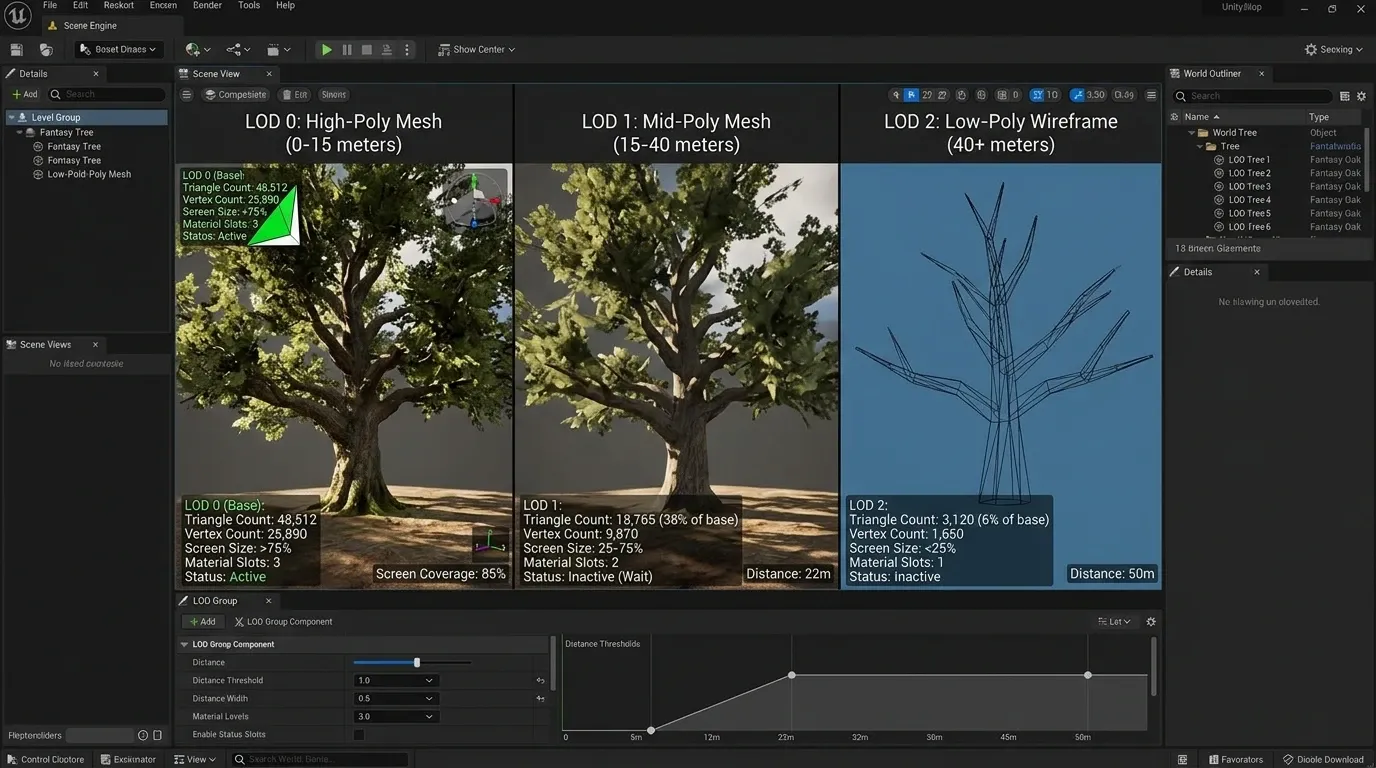Reset Dictance Threshold to default value

pyautogui.click(x=540, y=681)
